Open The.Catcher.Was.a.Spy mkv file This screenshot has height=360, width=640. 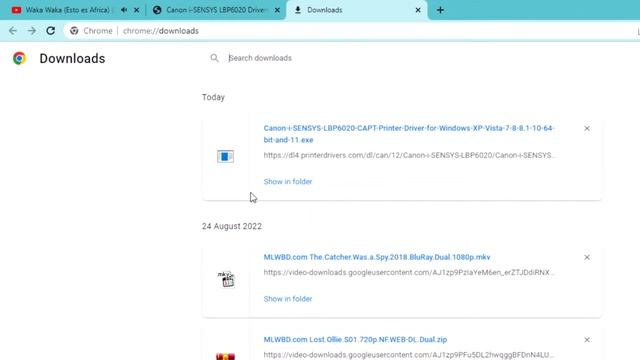(x=377, y=257)
